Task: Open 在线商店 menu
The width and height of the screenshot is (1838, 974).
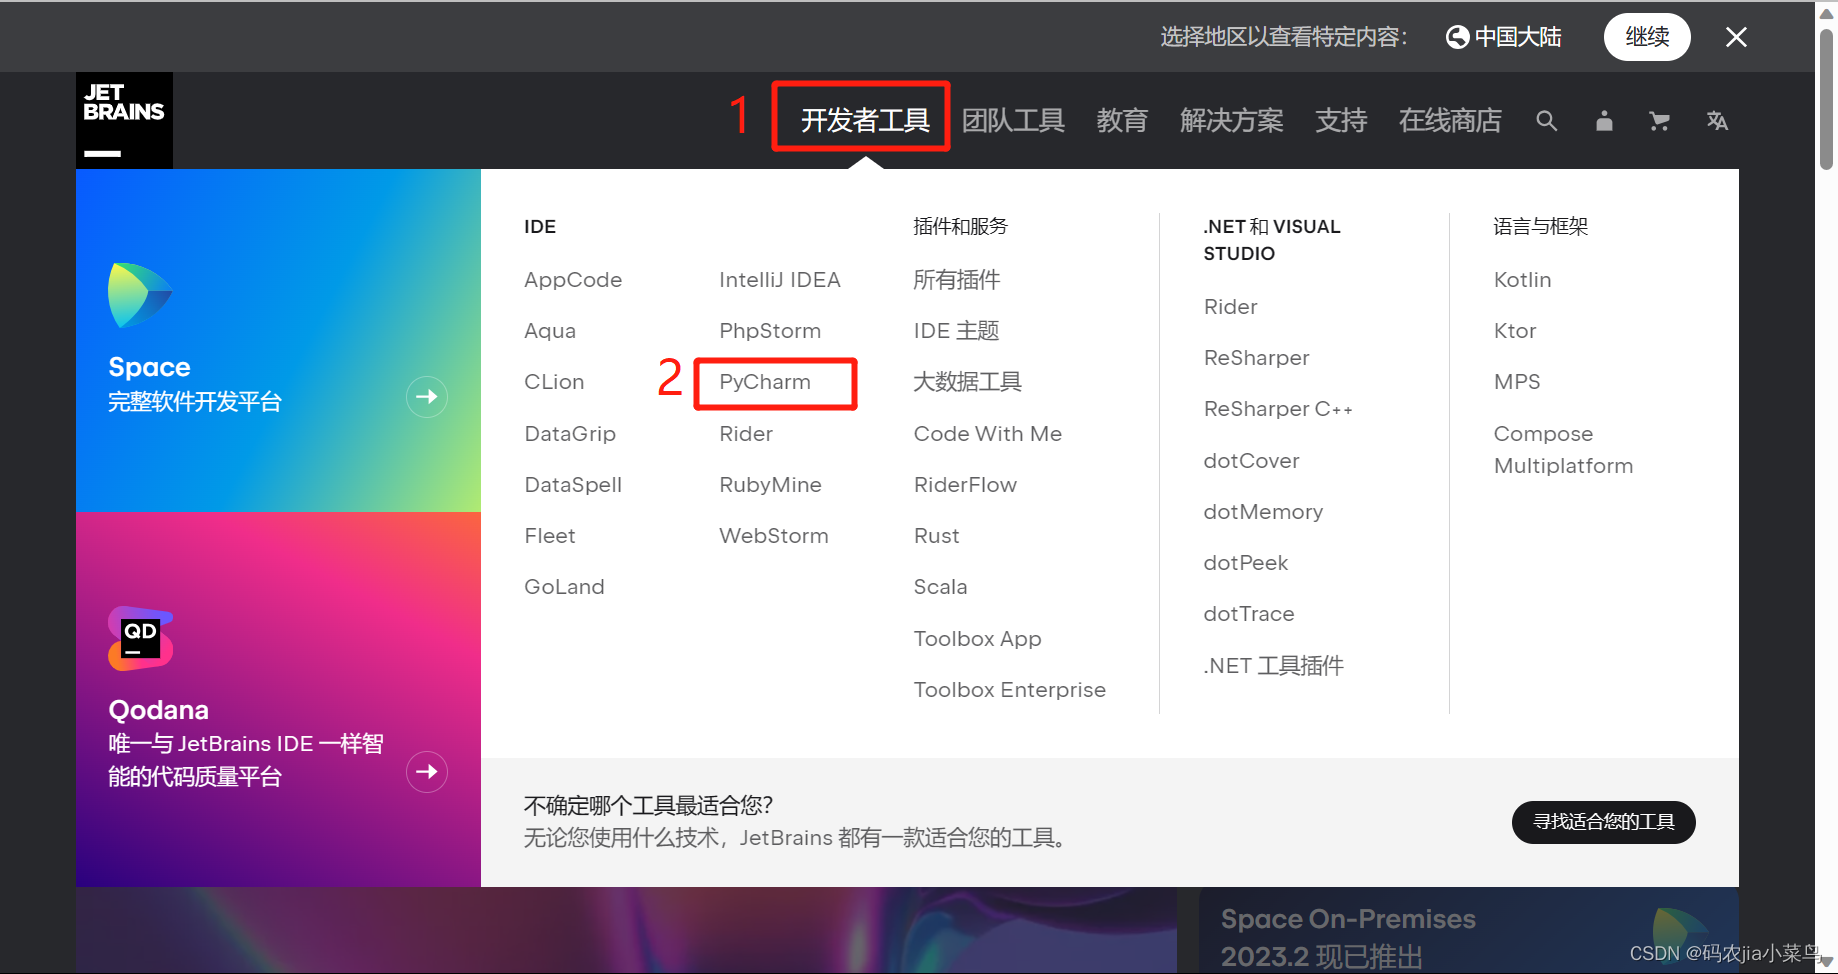Action: (1450, 121)
